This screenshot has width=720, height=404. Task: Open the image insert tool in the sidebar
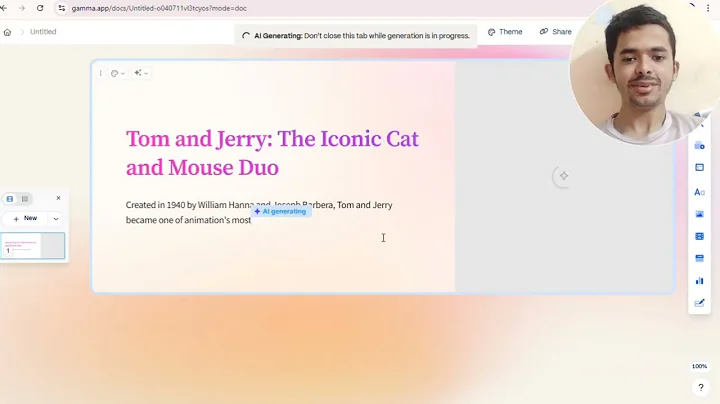[699, 214]
